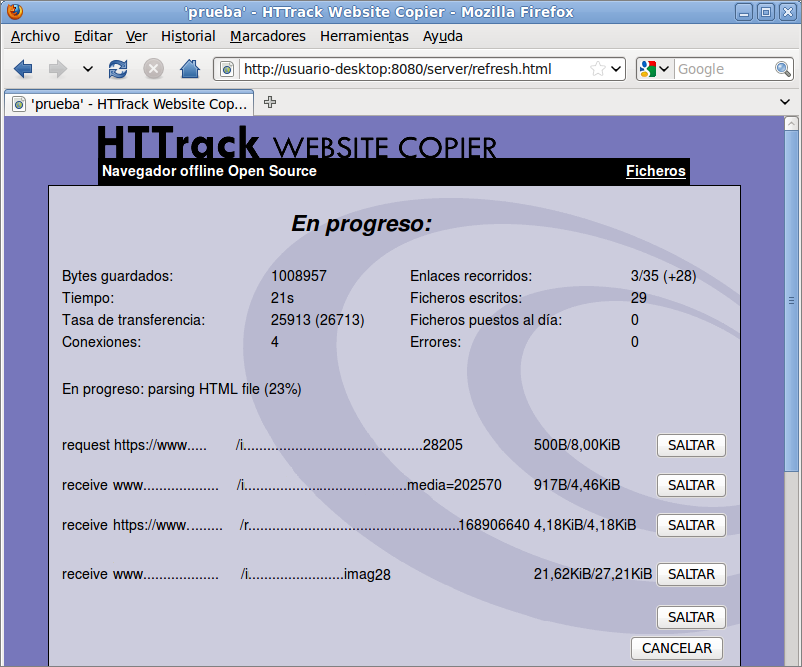Screen dimensions: 802x667
Task: Click the 'Enlaces recorridos:' value 3/35 (+28)
Action: pos(663,276)
